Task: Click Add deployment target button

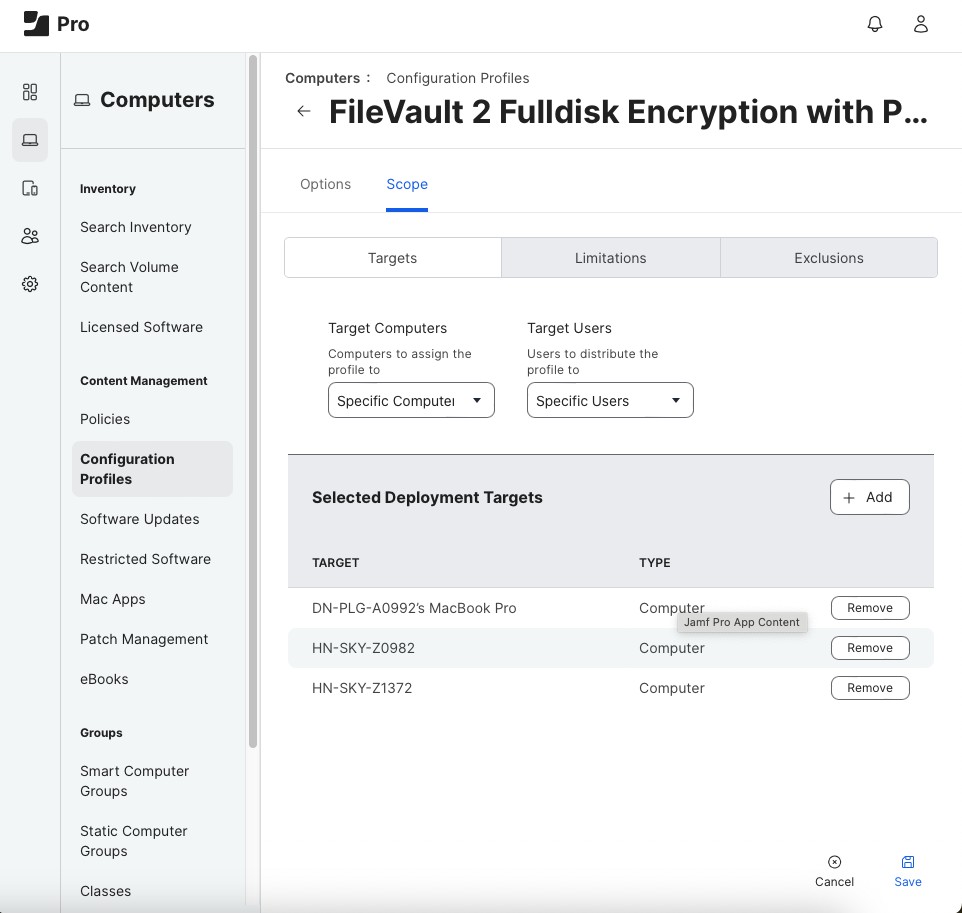Action: click(x=869, y=497)
